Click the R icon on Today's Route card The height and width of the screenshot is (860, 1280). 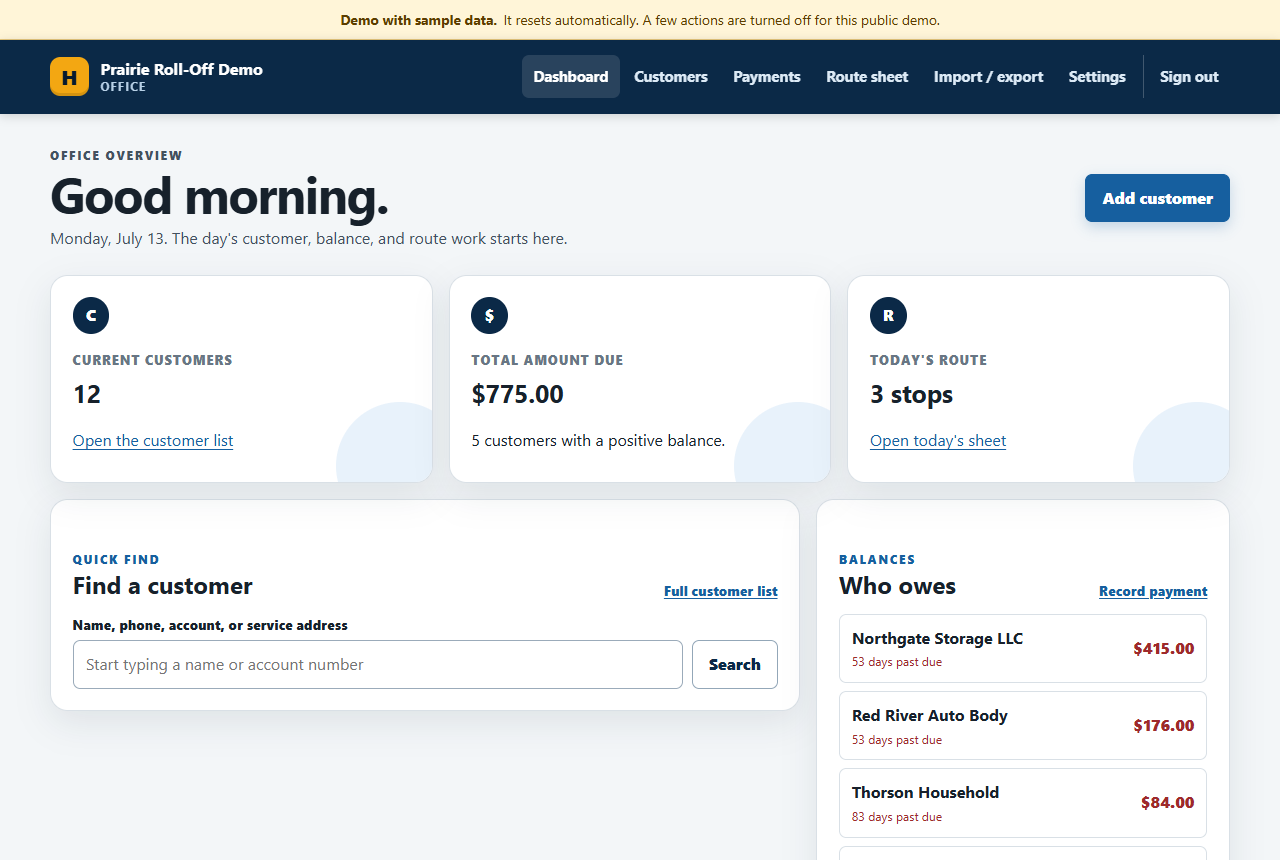click(888, 315)
